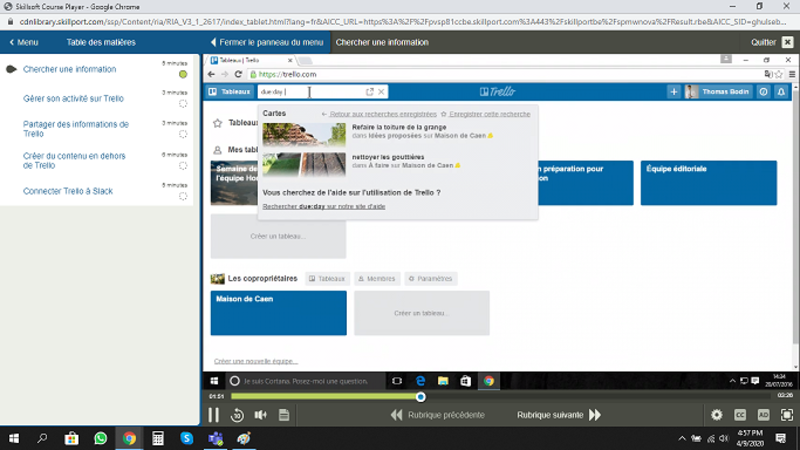Image resolution: width=800 pixels, height=450 pixels.
Task: Click the progress bar playhead handle
Action: (420, 397)
